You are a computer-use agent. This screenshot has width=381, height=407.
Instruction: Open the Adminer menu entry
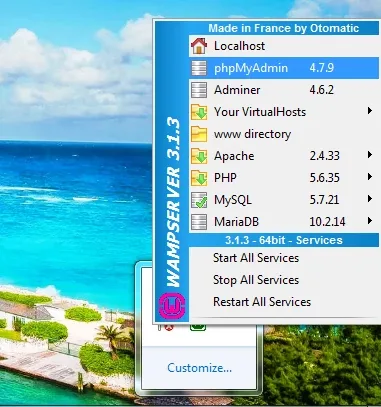pos(284,90)
